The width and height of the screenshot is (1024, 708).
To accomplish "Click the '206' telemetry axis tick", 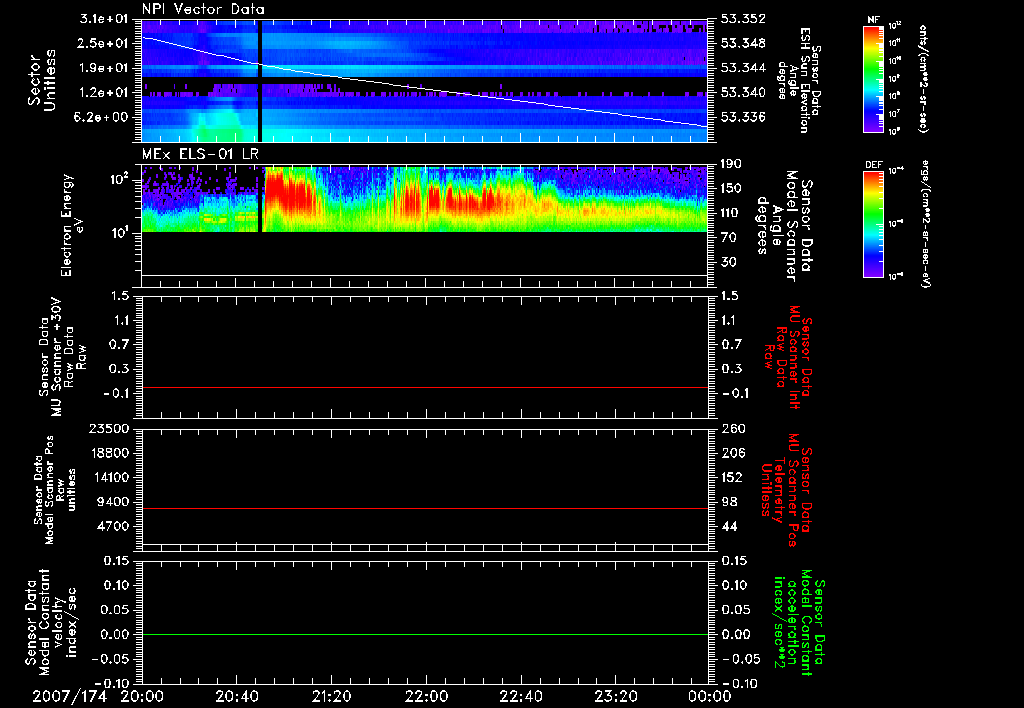I will [731, 453].
